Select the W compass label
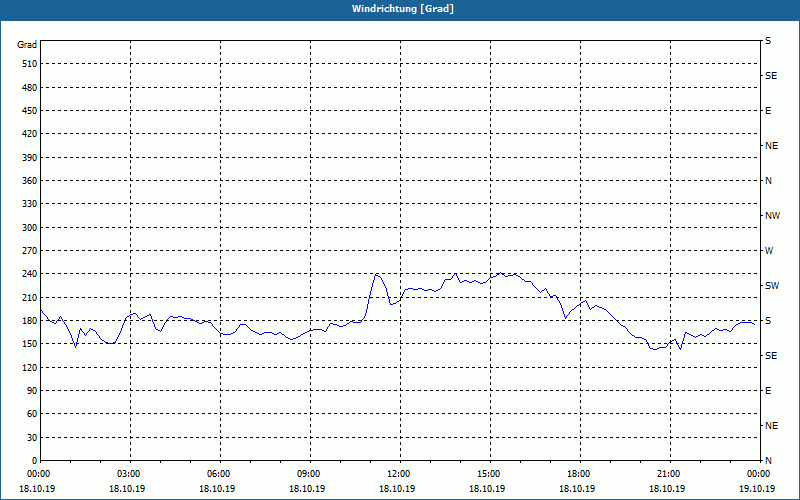 (769, 251)
